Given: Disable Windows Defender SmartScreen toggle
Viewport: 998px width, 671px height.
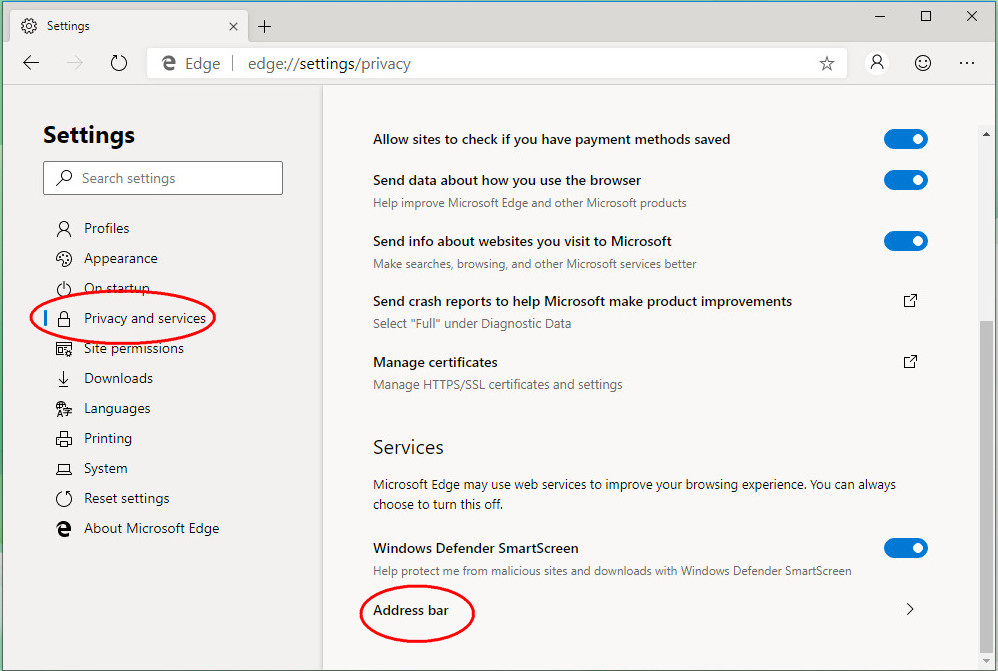Looking at the screenshot, I should tap(906, 548).
